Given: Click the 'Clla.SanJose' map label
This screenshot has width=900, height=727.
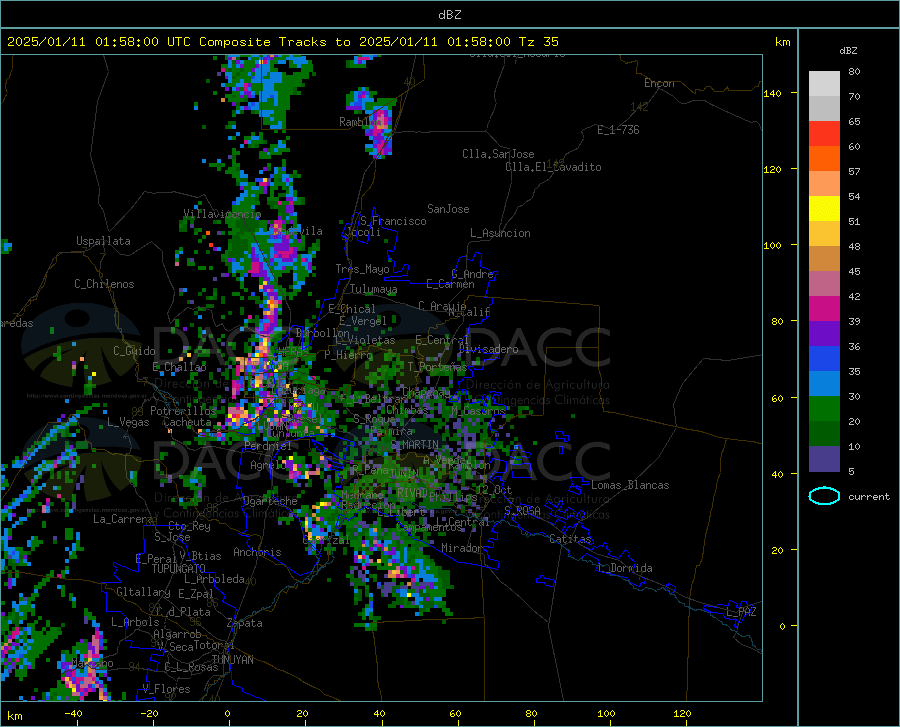Looking at the screenshot, I should (498, 154).
